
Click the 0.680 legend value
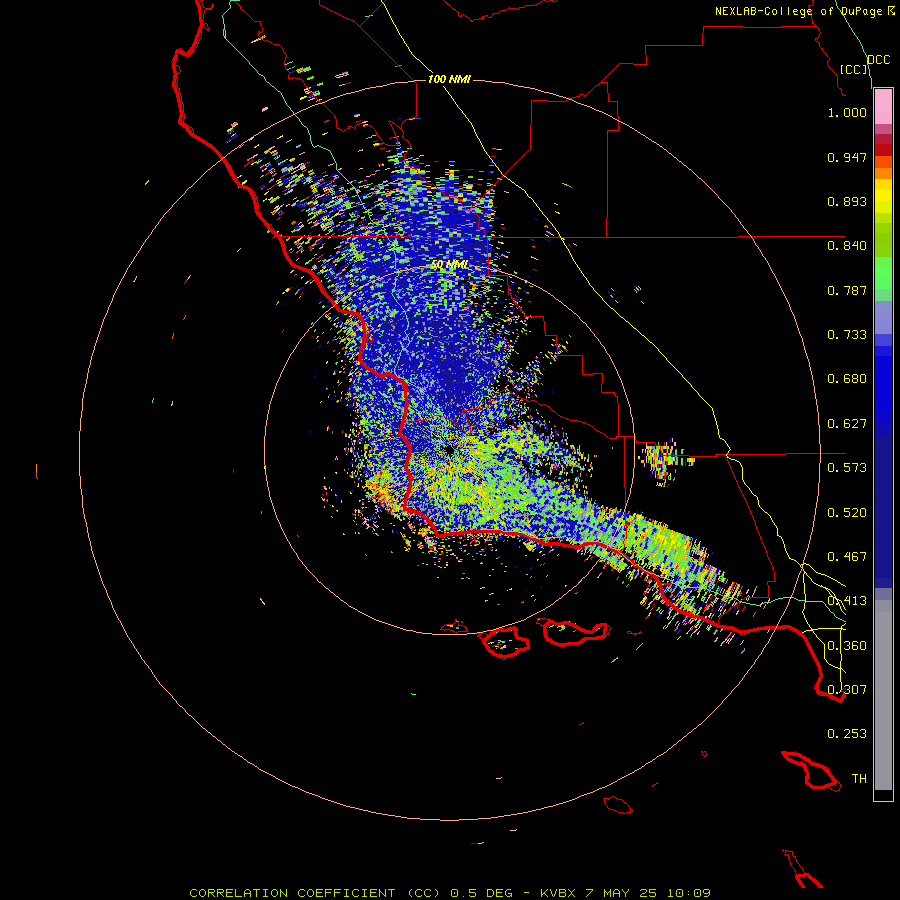tap(847, 379)
